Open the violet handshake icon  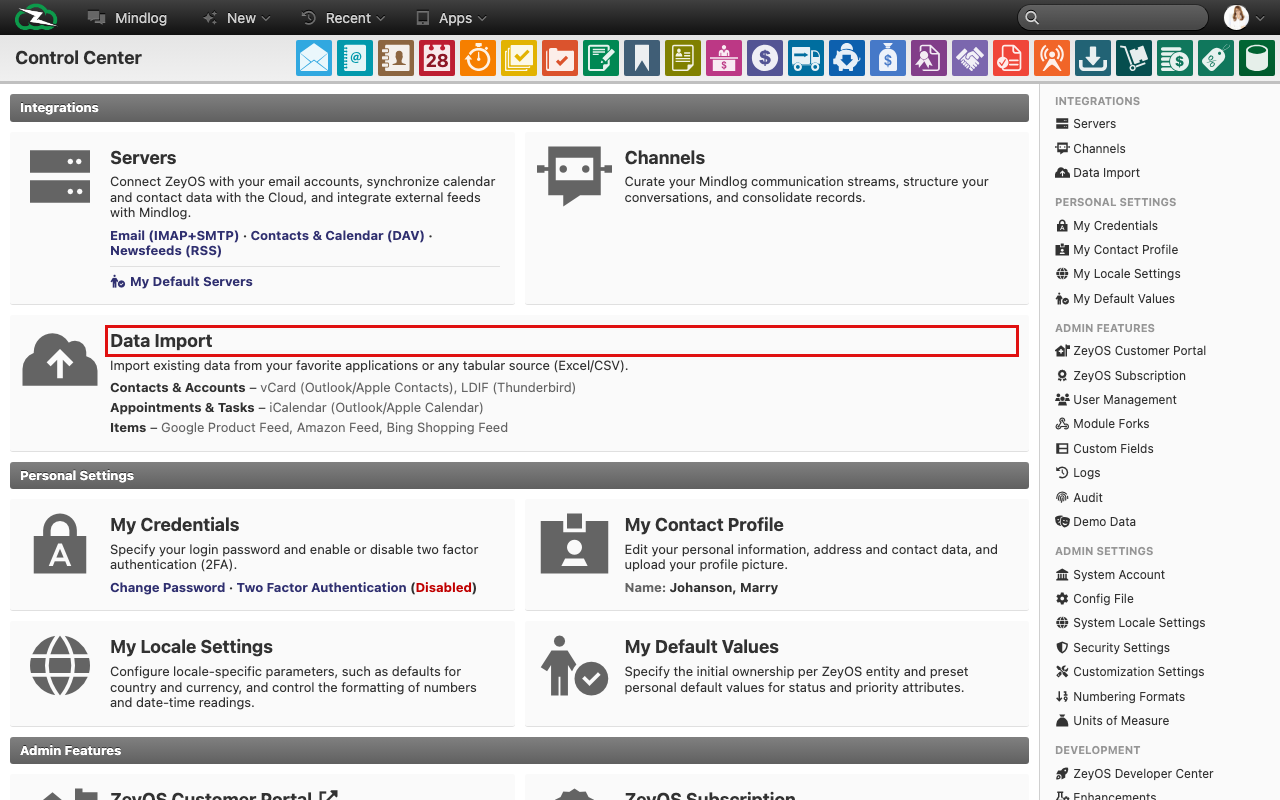pyautogui.click(x=970, y=58)
